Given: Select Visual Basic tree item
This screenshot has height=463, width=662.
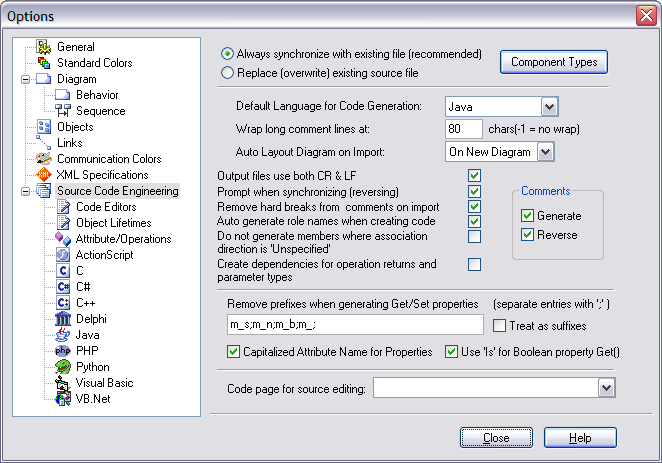Looking at the screenshot, I should click(x=104, y=383).
